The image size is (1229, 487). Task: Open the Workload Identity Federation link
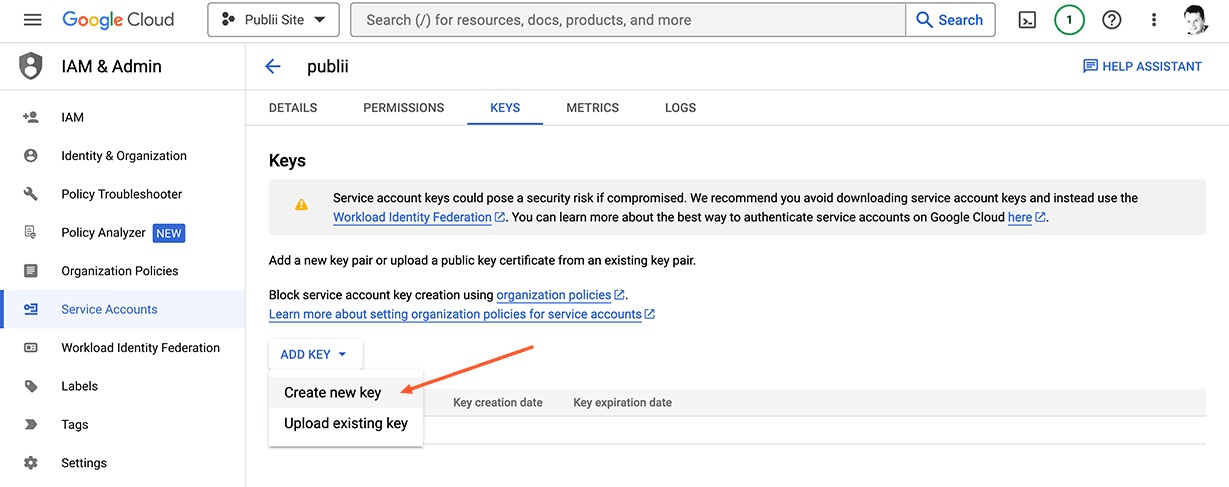(x=412, y=217)
